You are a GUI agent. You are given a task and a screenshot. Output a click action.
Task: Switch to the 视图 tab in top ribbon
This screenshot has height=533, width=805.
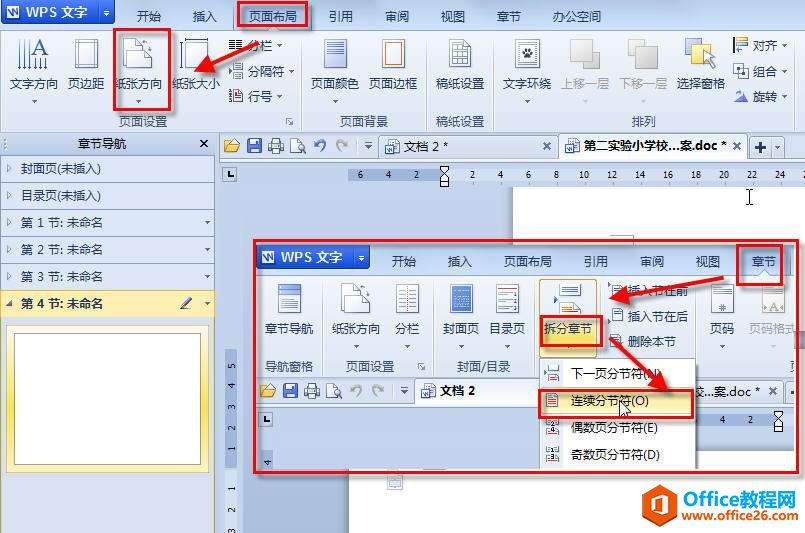452,16
